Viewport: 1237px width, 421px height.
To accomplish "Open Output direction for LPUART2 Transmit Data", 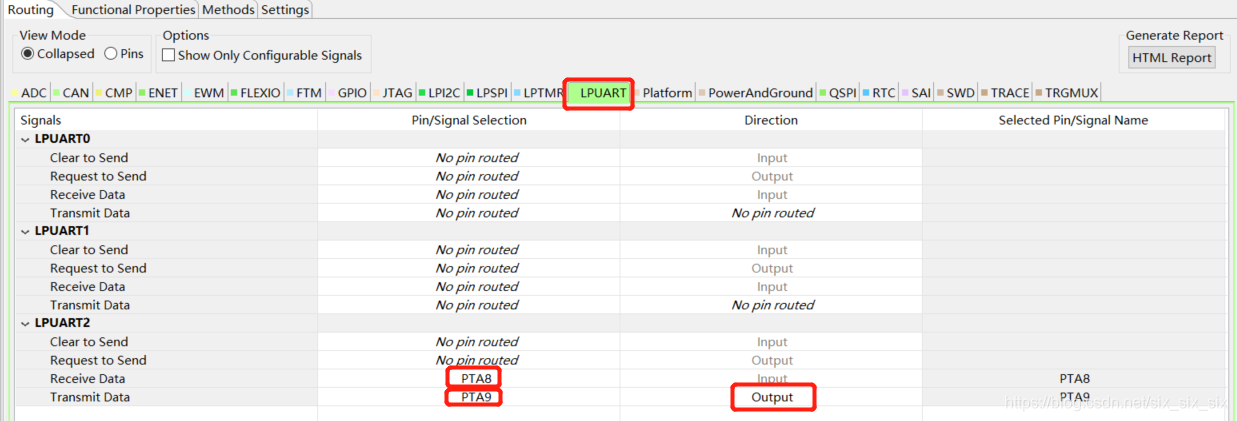I will click(772, 397).
